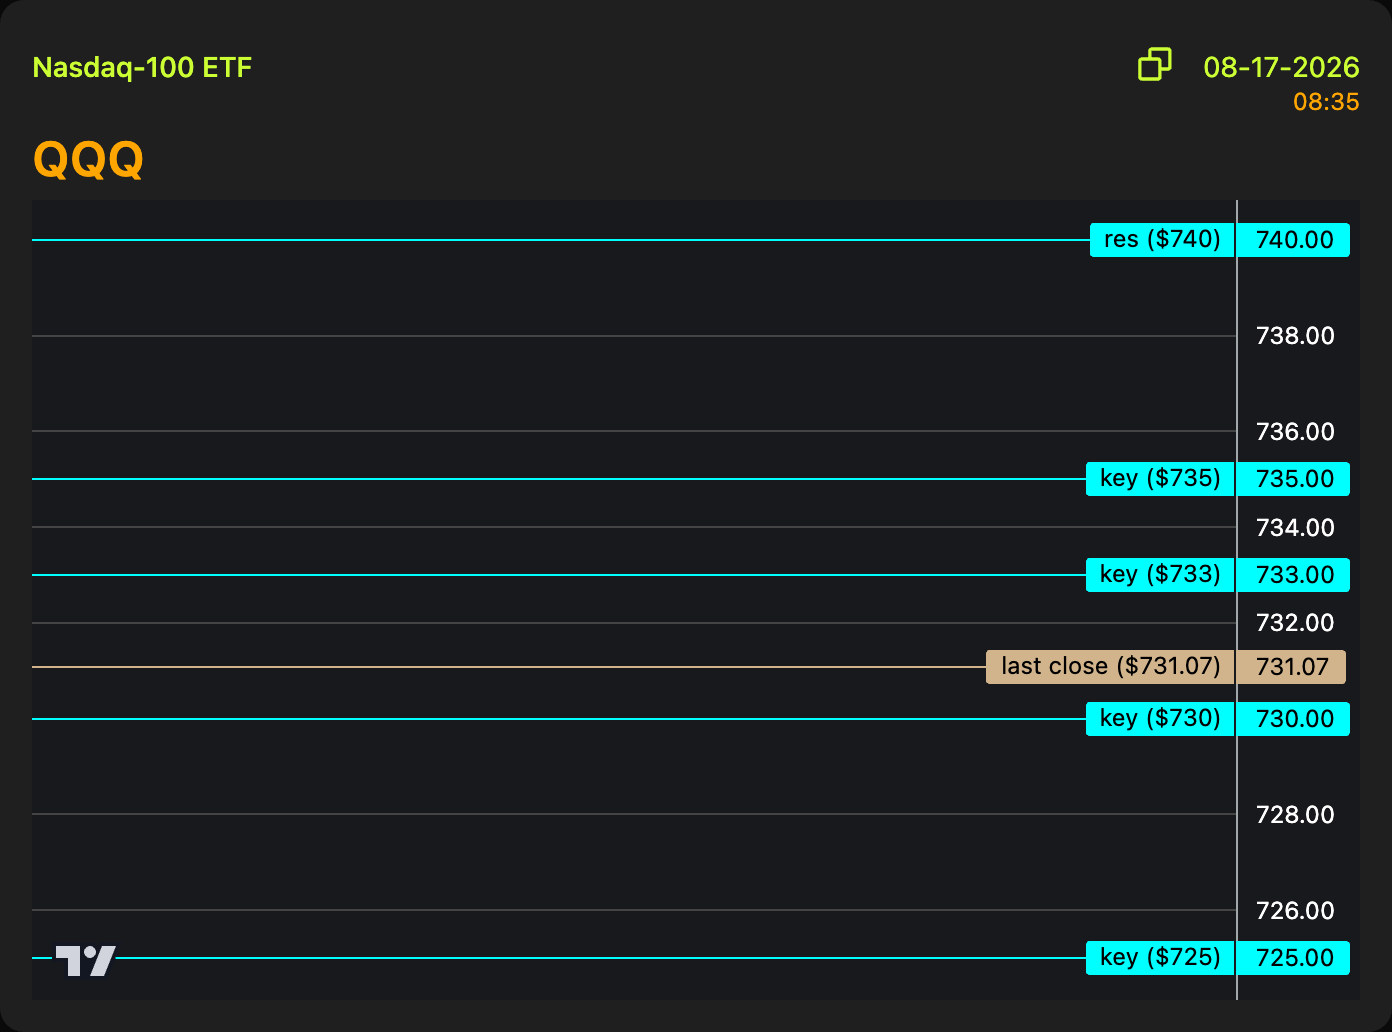Click the 734.00 axis value
The width and height of the screenshot is (1392, 1032).
[x=1295, y=527]
